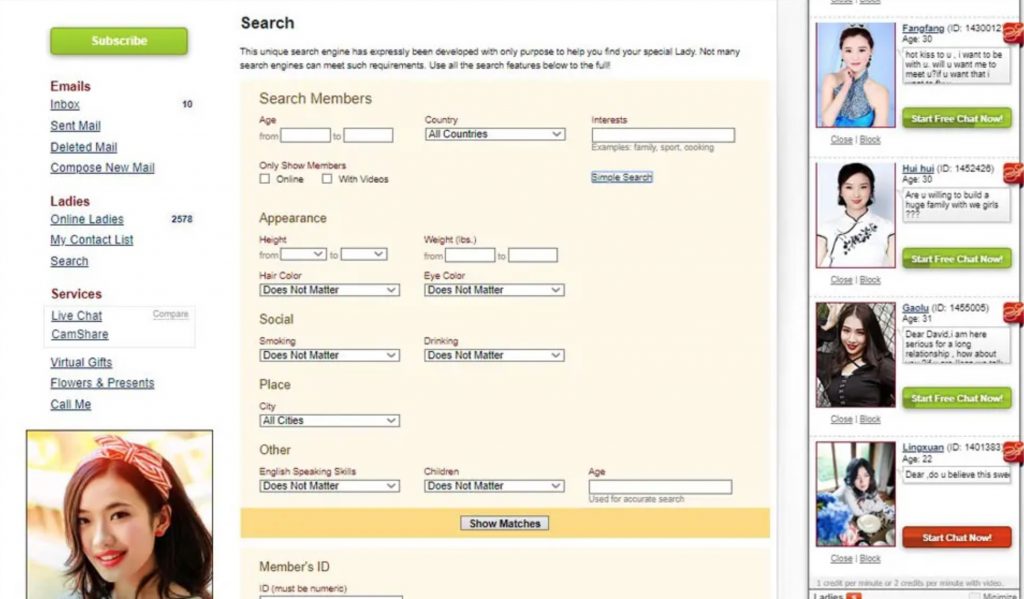
Task: Click the red icon beside Lingxuan's invite
Action: coord(1012,453)
